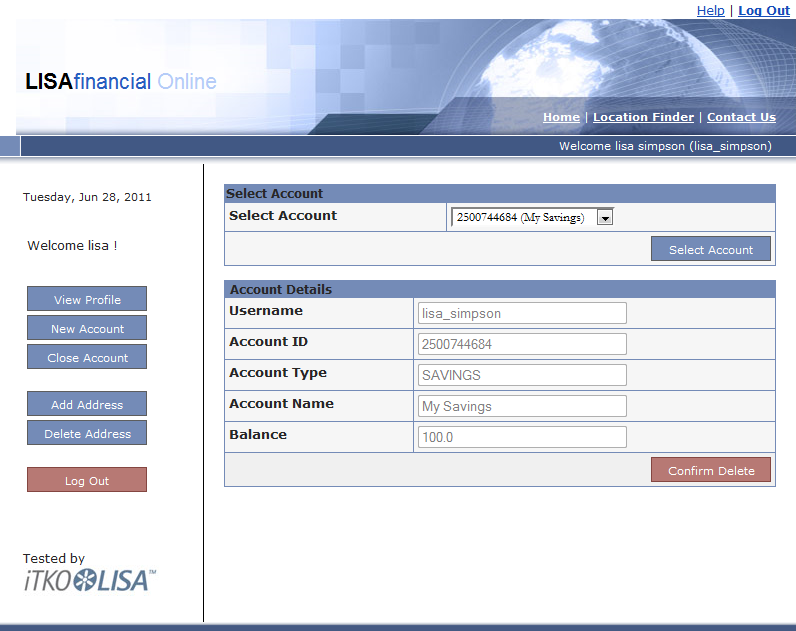This screenshot has height=631, width=796.
Task: Click the Account Type field SAVINGS
Action: [x=522, y=375]
